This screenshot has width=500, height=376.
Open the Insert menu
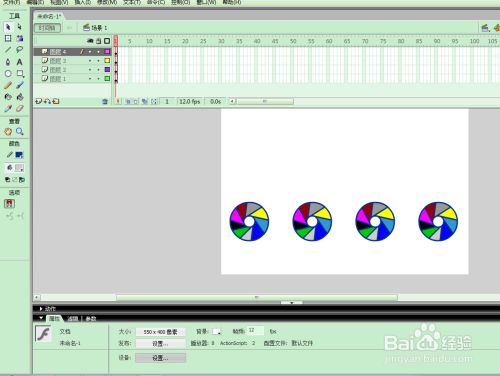tap(83, 2)
